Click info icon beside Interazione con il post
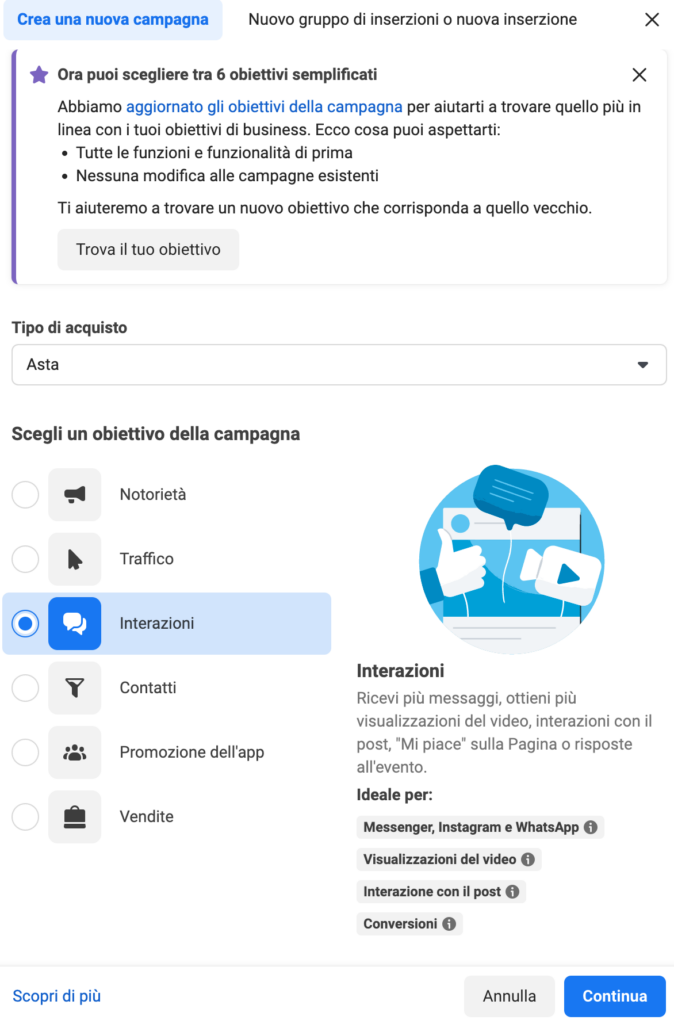The image size is (674, 1024). 512,891
